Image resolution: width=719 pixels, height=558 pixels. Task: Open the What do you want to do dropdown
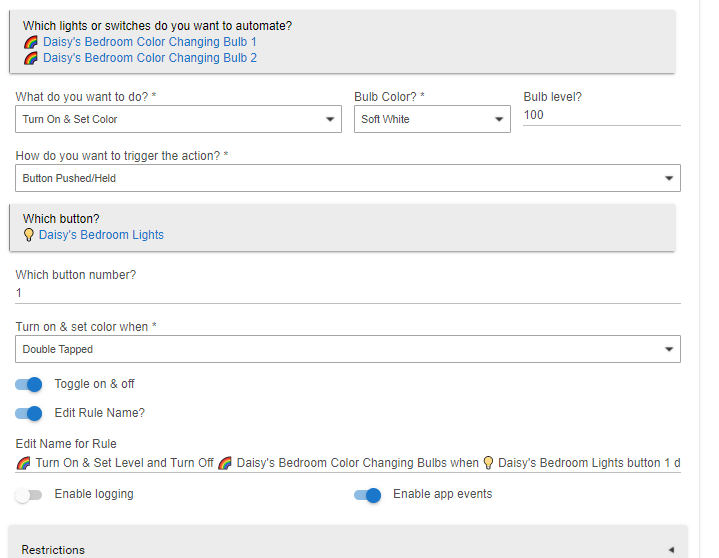pos(179,120)
